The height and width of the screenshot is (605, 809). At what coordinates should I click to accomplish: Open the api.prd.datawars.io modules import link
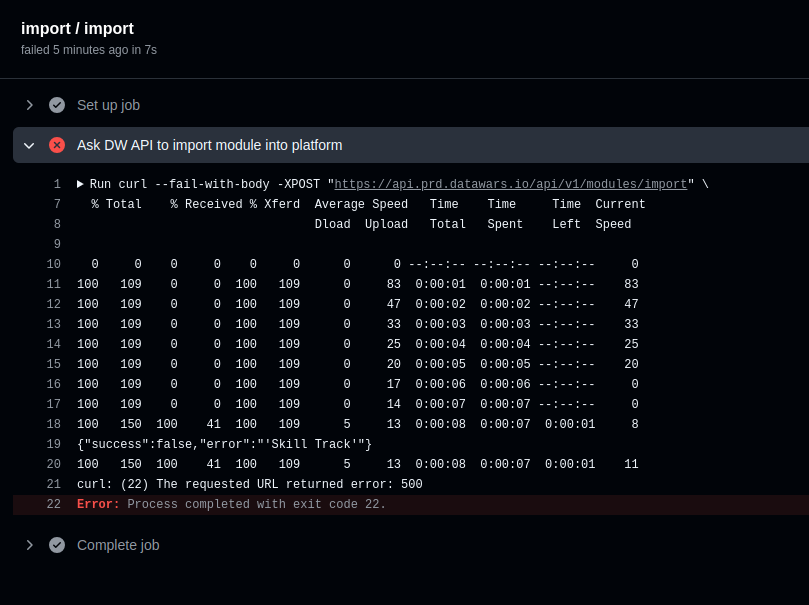511,184
